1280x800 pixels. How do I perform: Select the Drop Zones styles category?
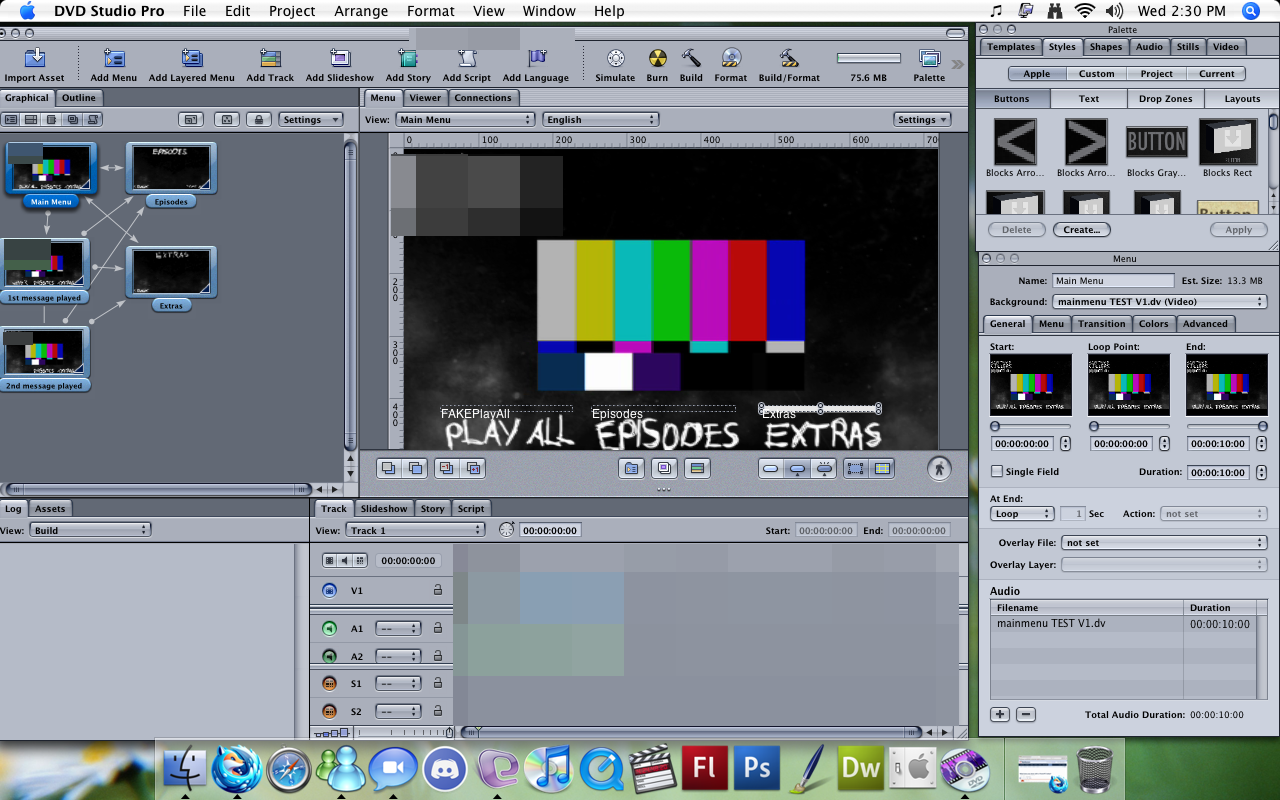pyautogui.click(x=1166, y=98)
